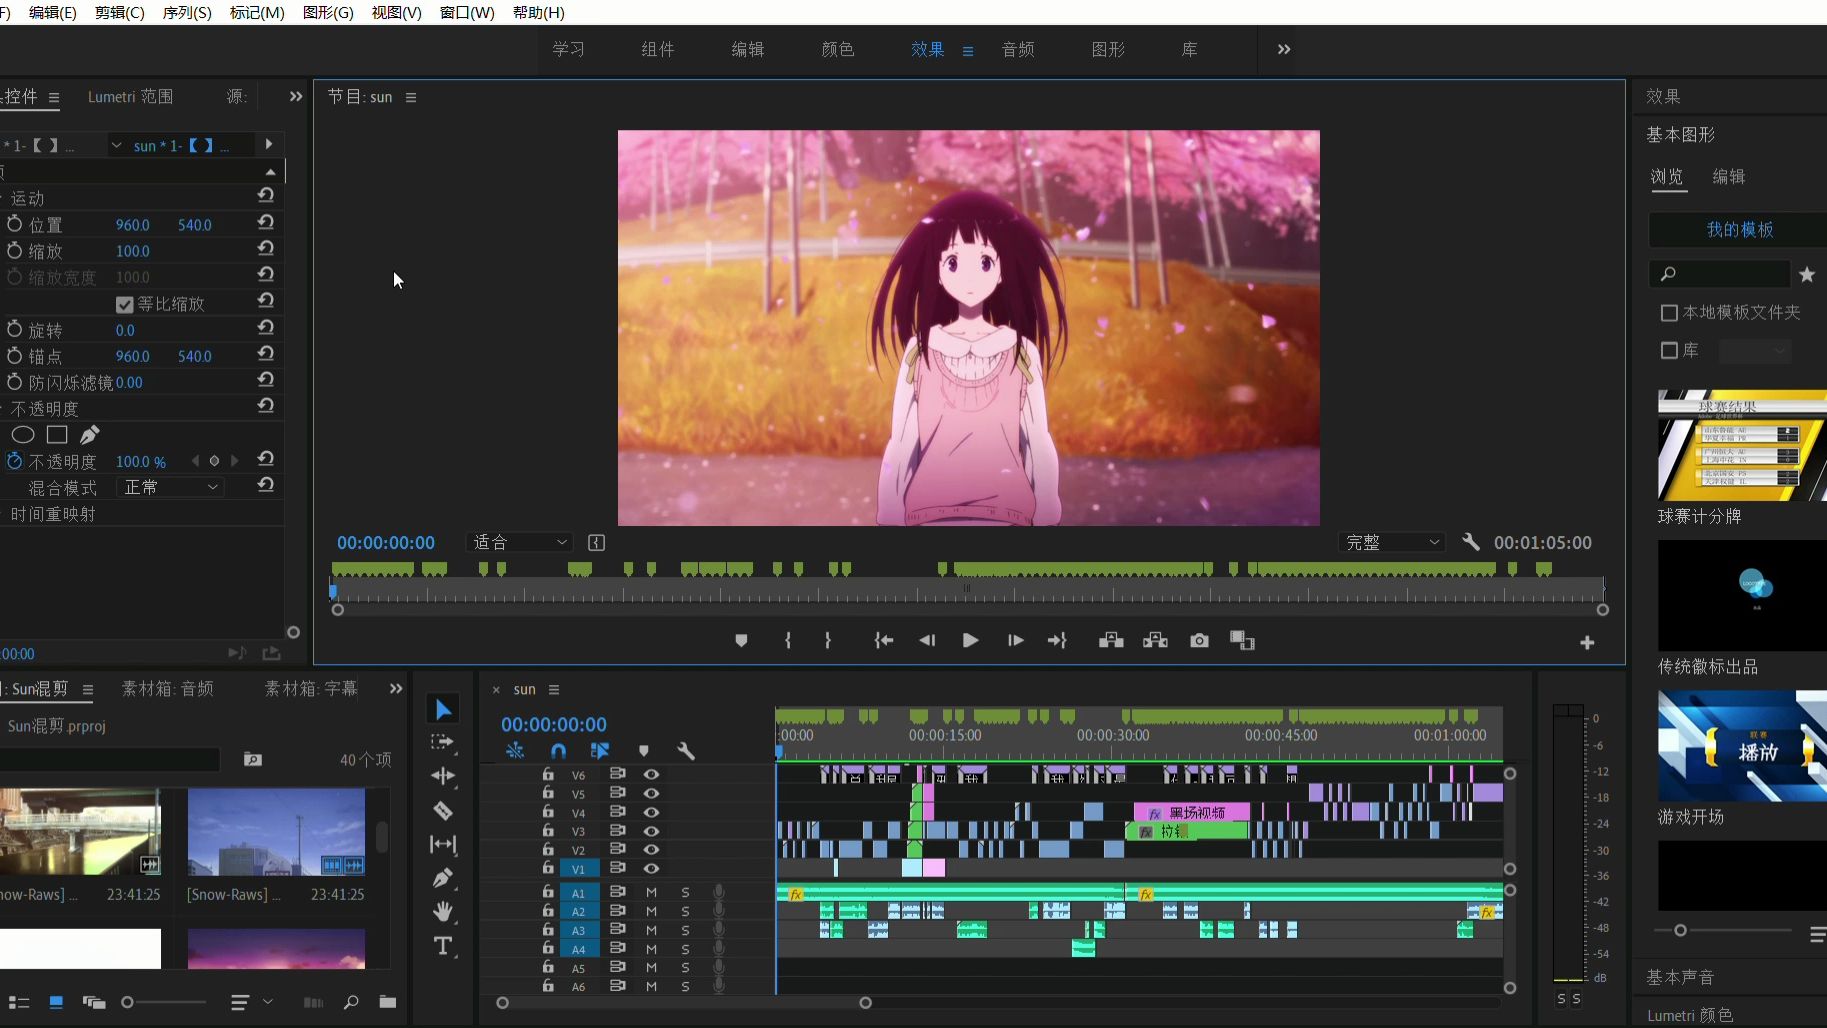Image resolution: width=1827 pixels, height=1028 pixels.
Task: Open timeline display settings wrench
Action: (x=686, y=751)
